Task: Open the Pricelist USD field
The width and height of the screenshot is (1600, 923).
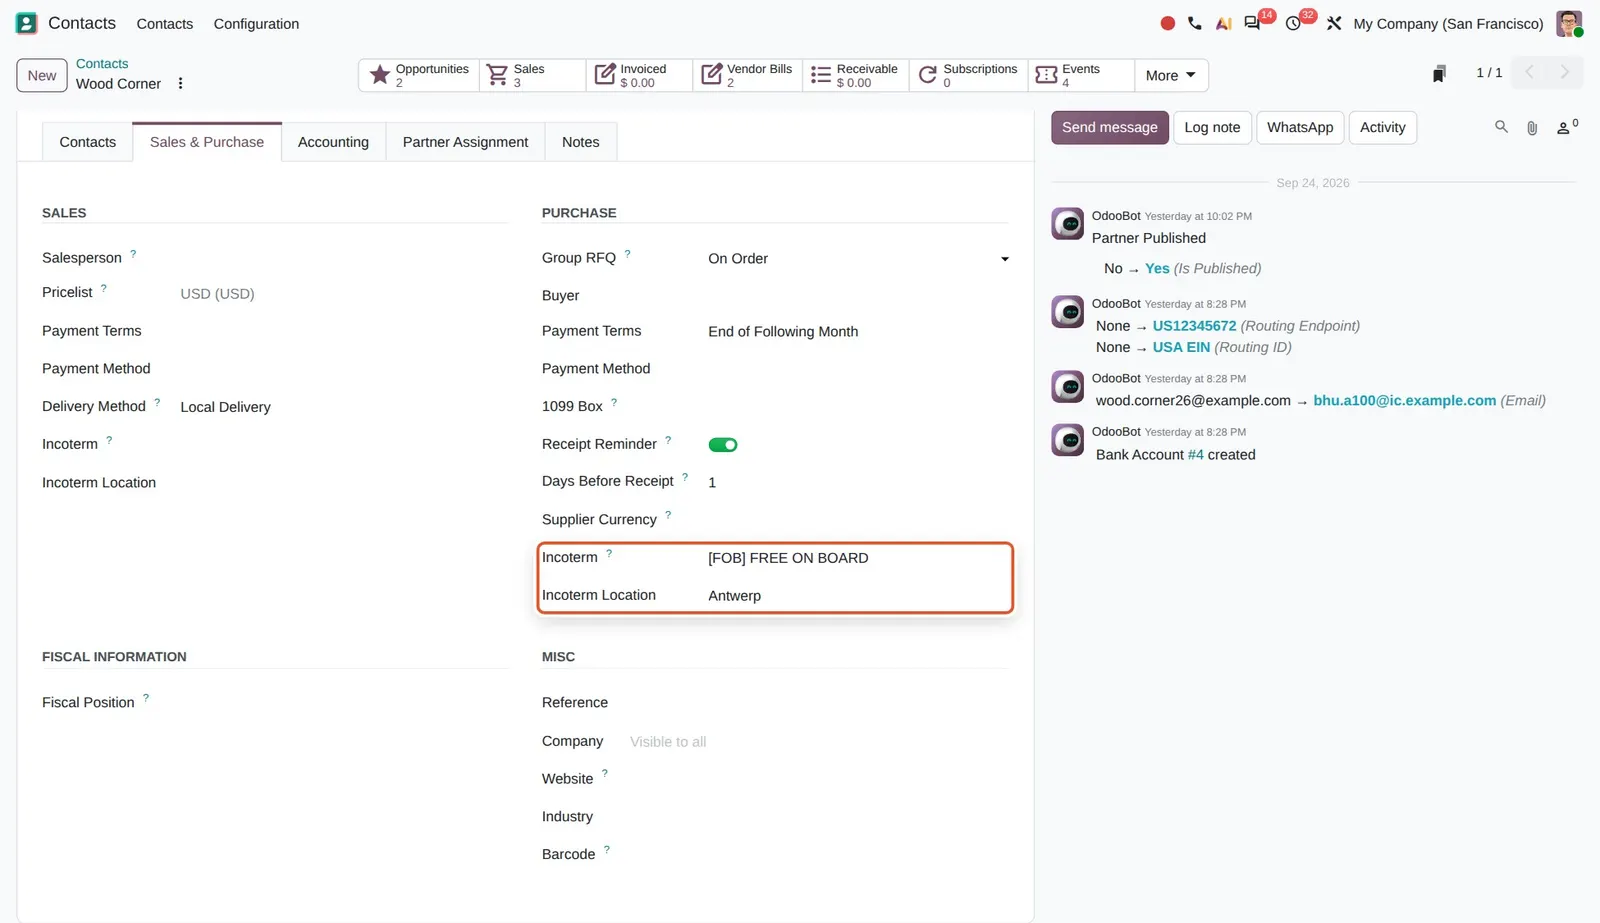Action: (x=343, y=293)
